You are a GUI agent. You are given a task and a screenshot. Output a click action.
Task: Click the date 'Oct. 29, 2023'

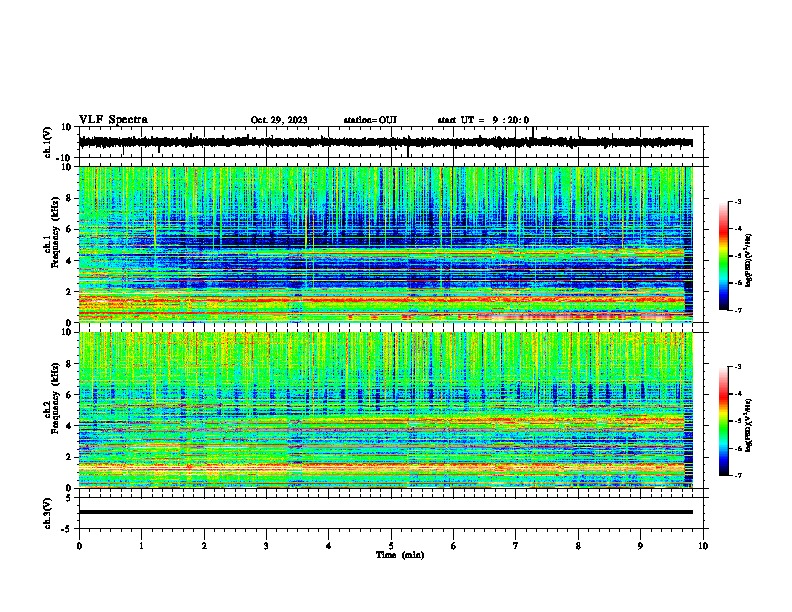(279, 120)
